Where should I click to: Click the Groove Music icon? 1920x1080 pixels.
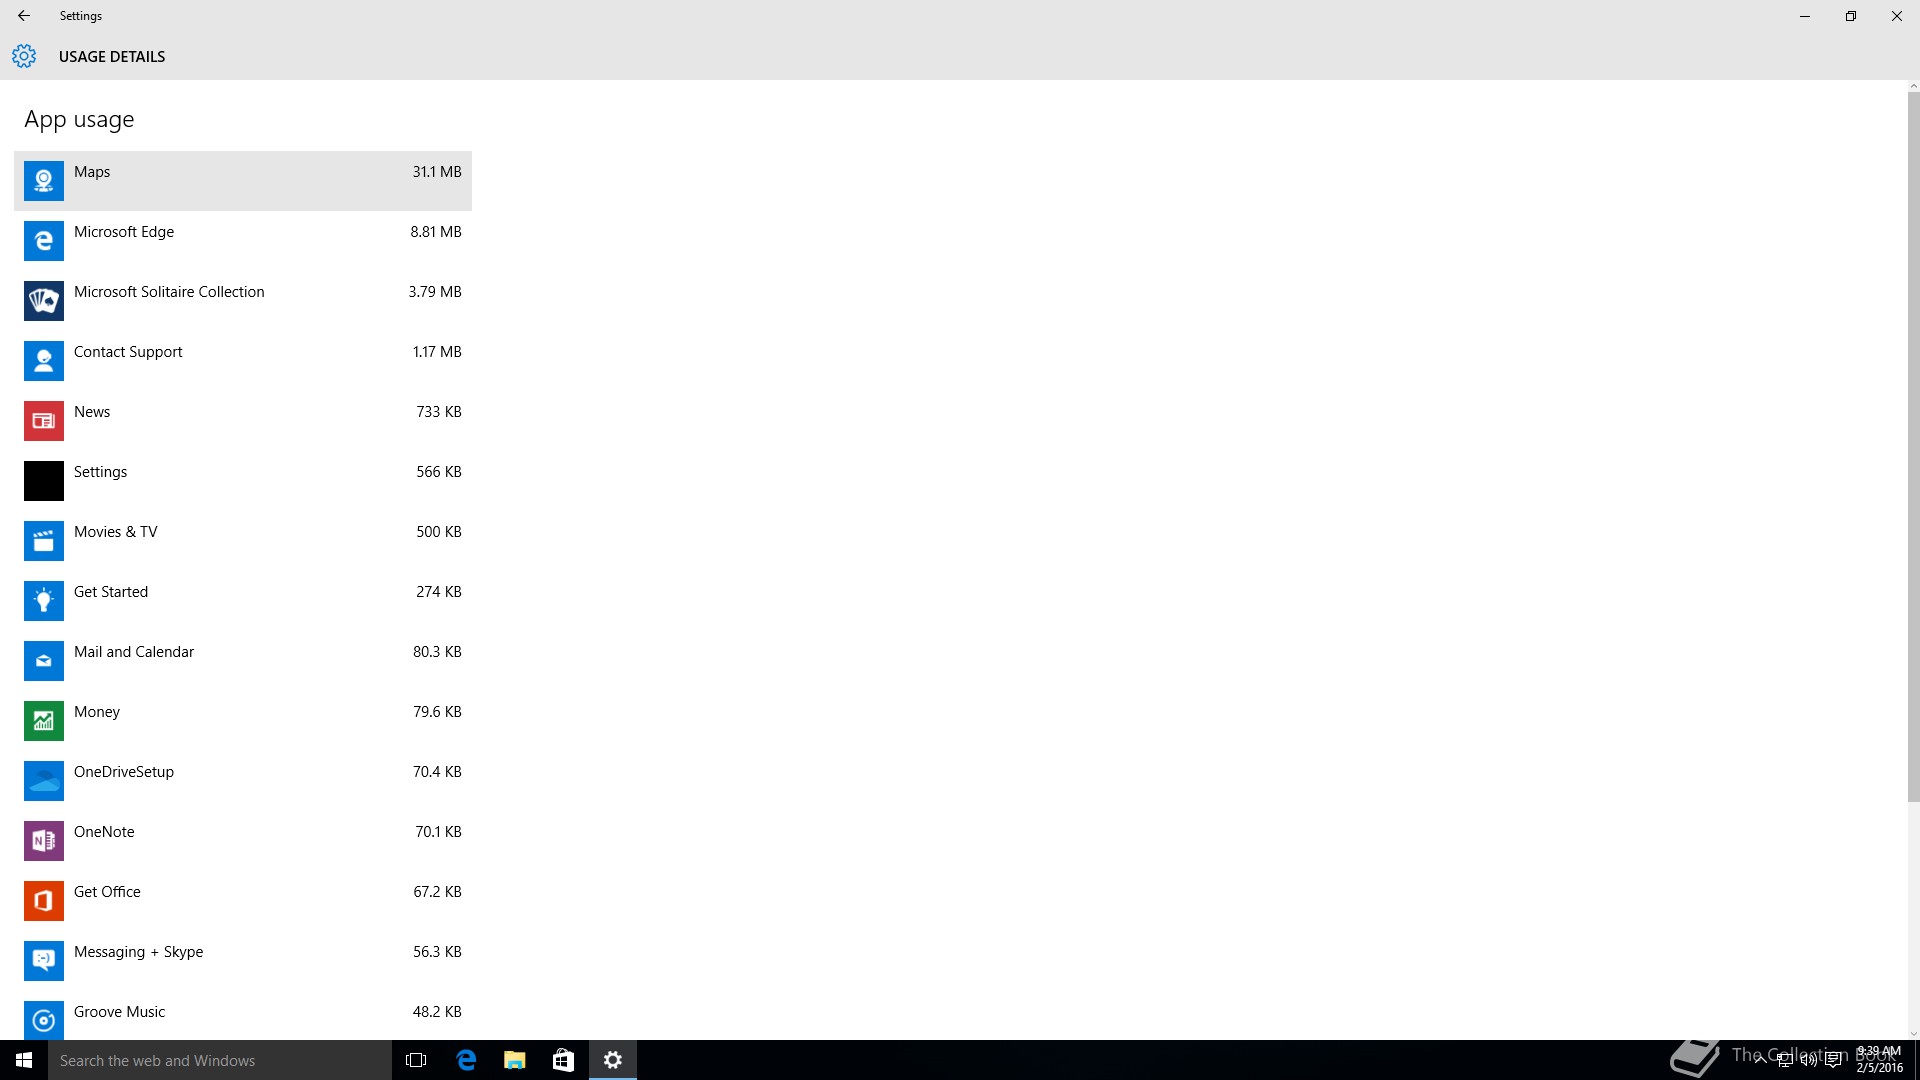click(x=44, y=1020)
